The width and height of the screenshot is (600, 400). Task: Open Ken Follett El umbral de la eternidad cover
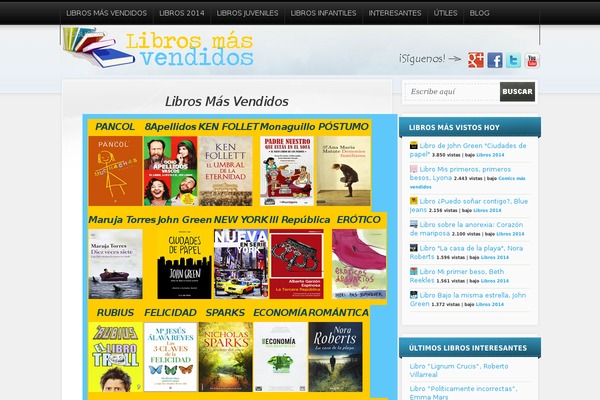tap(225, 171)
